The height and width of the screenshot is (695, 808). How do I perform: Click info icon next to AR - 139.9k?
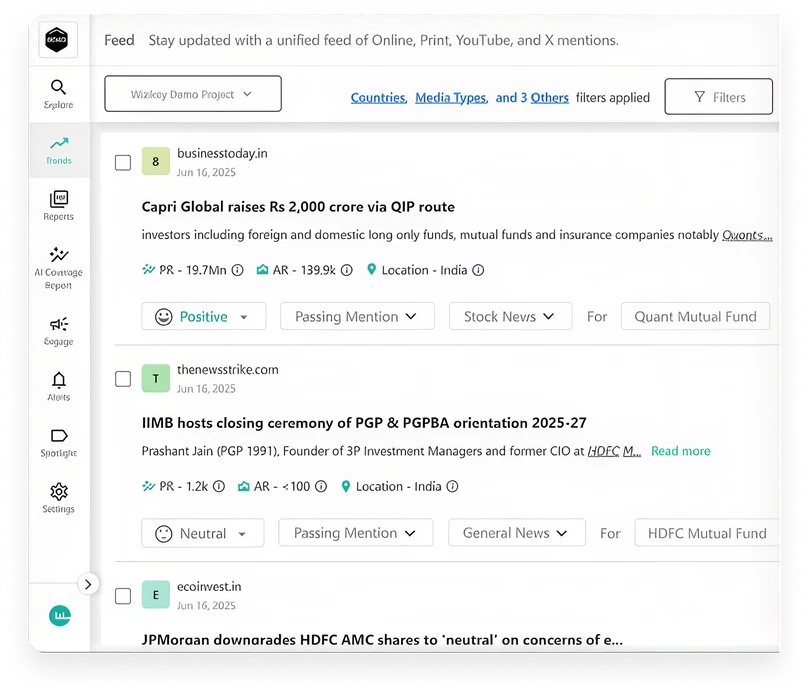coord(347,270)
